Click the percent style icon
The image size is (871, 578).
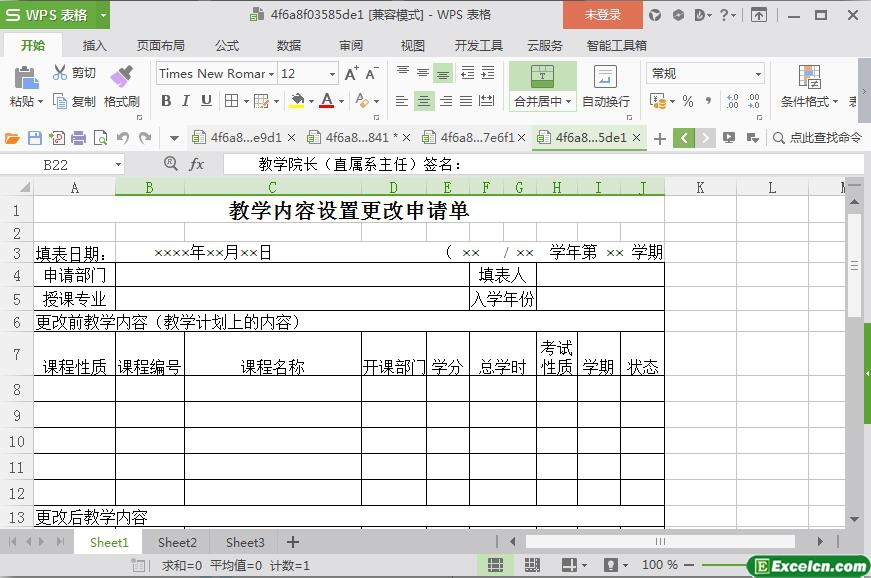(x=688, y=101)
